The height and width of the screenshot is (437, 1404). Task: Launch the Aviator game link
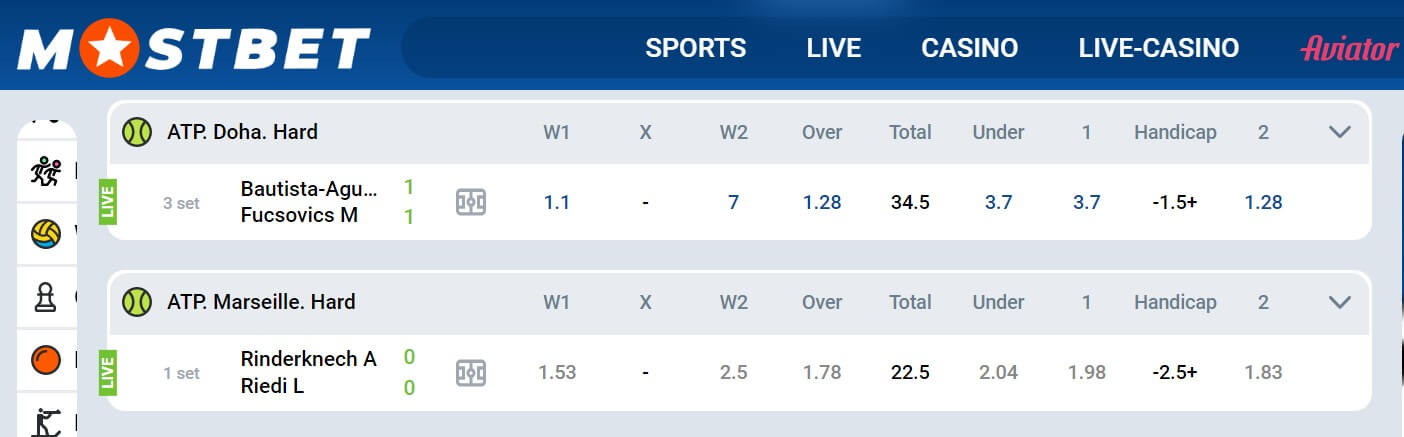1349,48
